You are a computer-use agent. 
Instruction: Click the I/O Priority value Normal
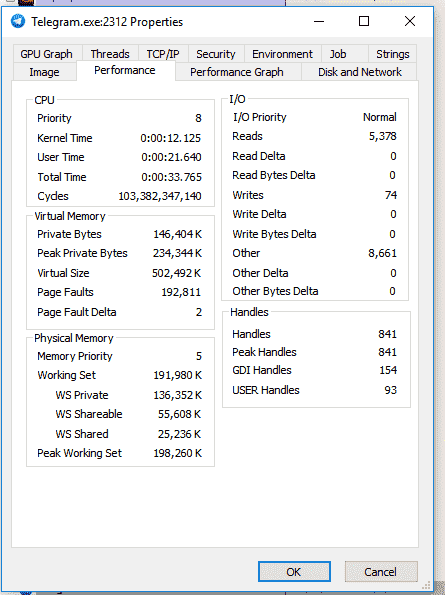point(380,117)
